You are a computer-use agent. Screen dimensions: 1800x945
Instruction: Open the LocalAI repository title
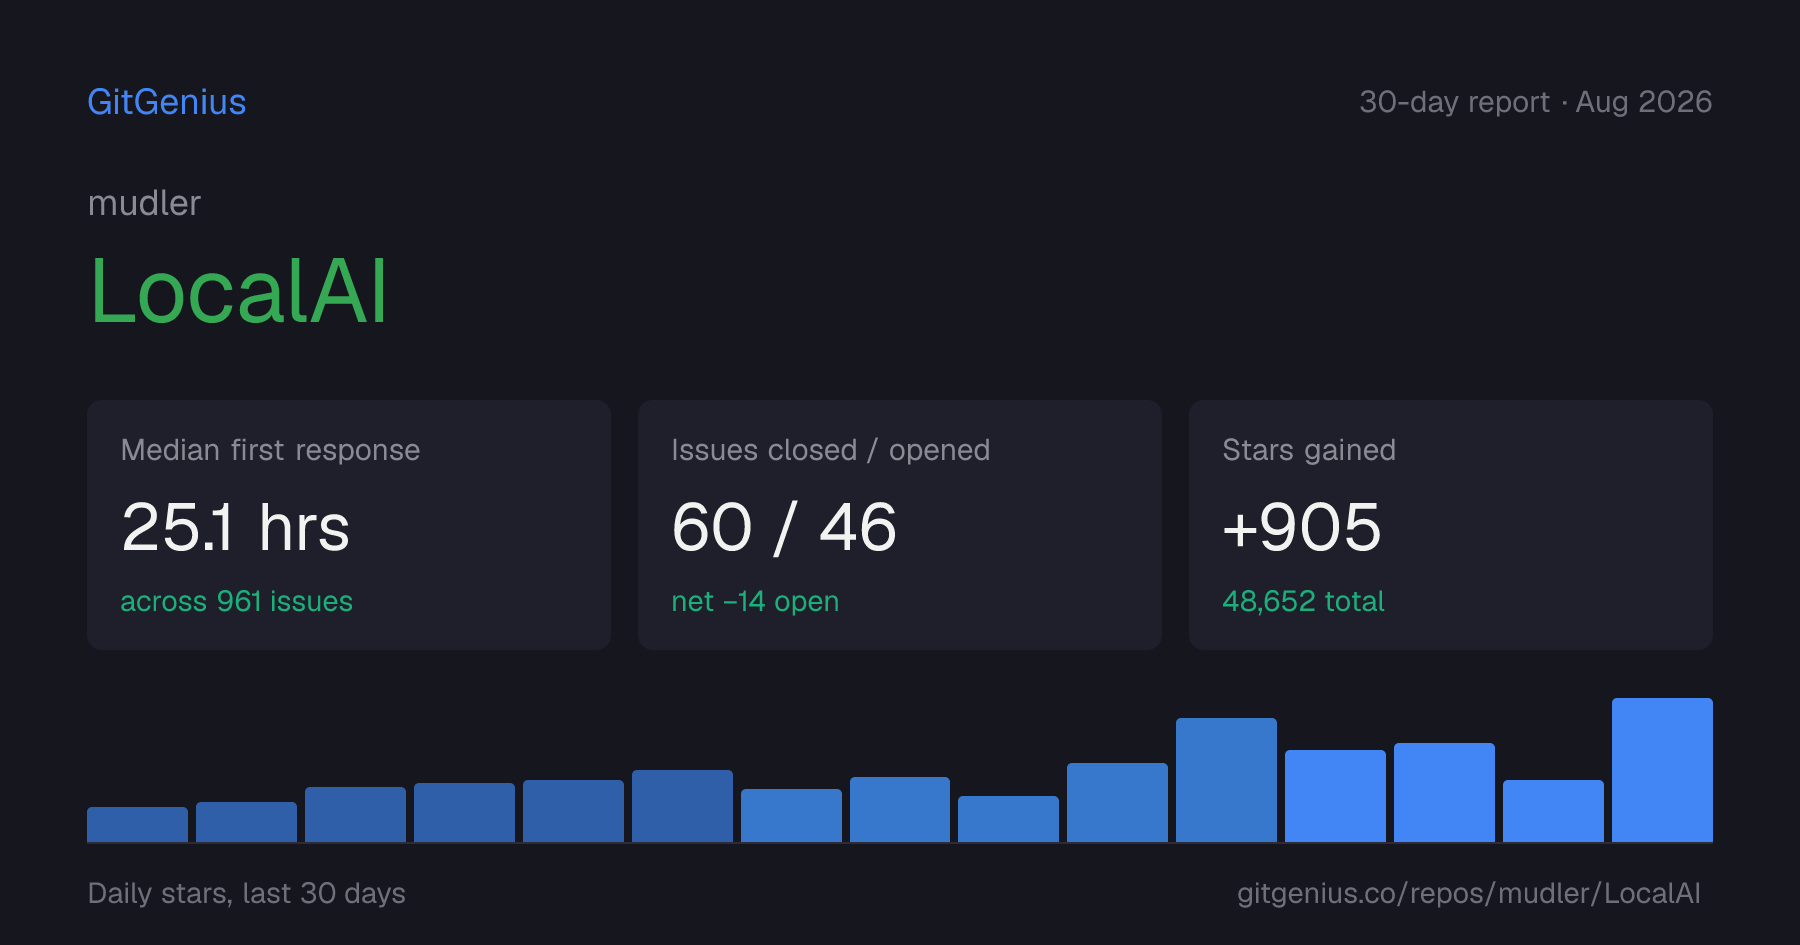pyautogui.click(x=238, y=291)
